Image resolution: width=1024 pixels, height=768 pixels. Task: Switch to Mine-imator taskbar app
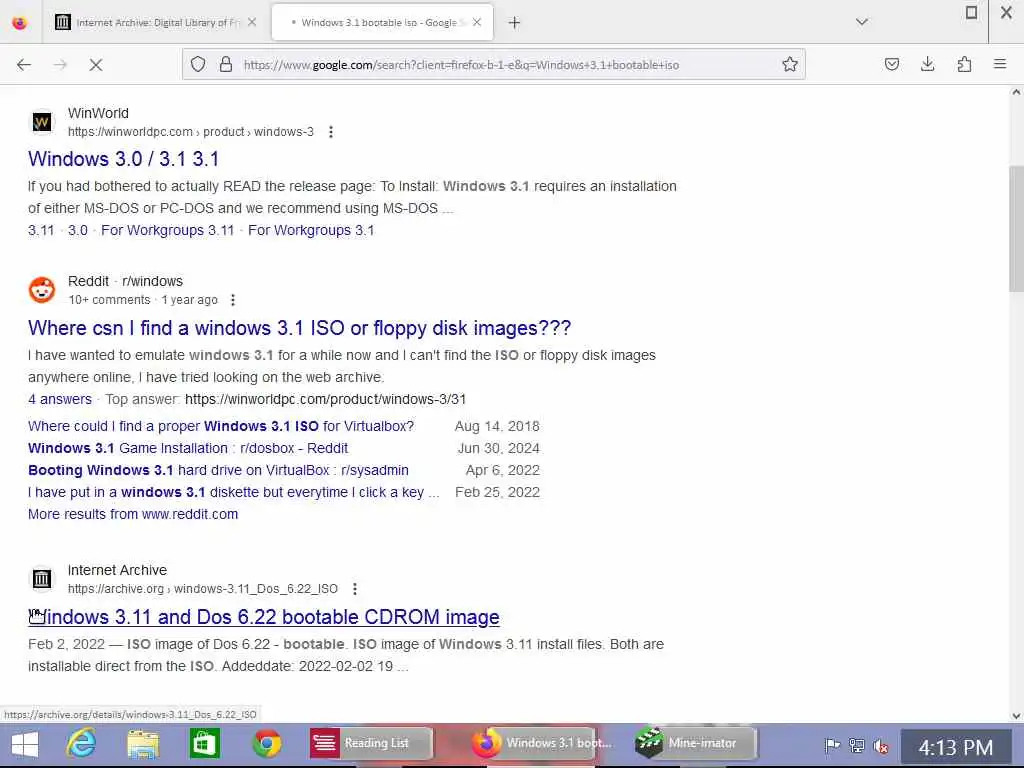point(694,743)
